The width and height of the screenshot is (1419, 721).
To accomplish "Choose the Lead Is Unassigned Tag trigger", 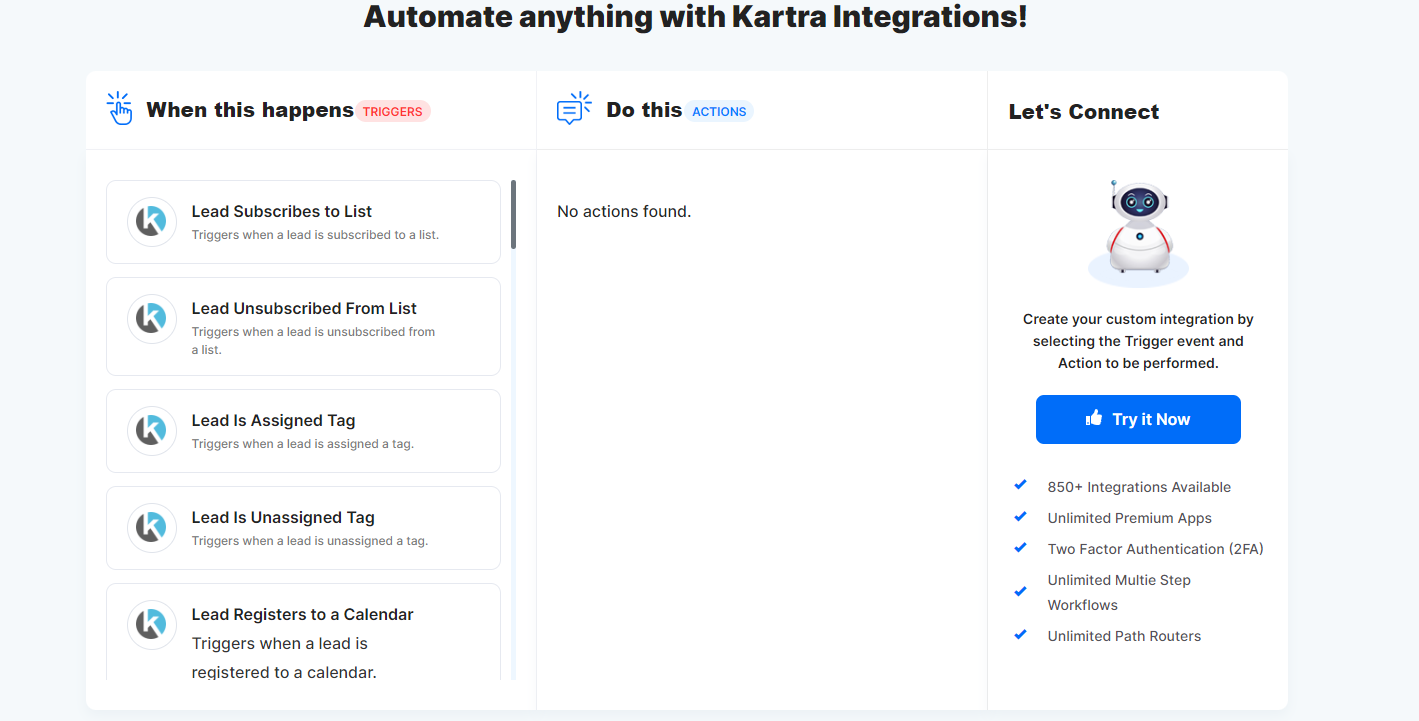I will 303,528.
